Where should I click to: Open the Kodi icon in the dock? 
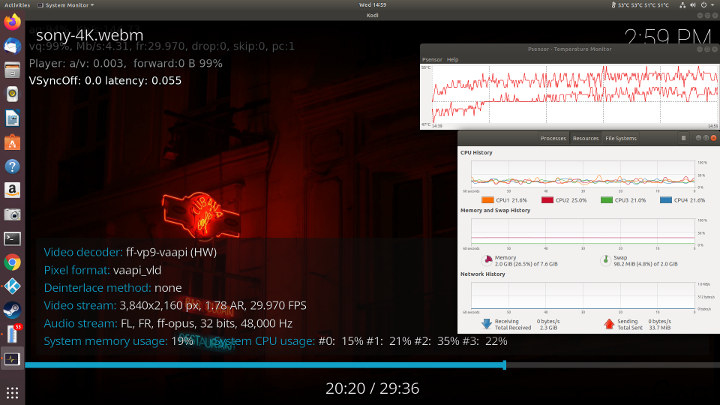12,287
